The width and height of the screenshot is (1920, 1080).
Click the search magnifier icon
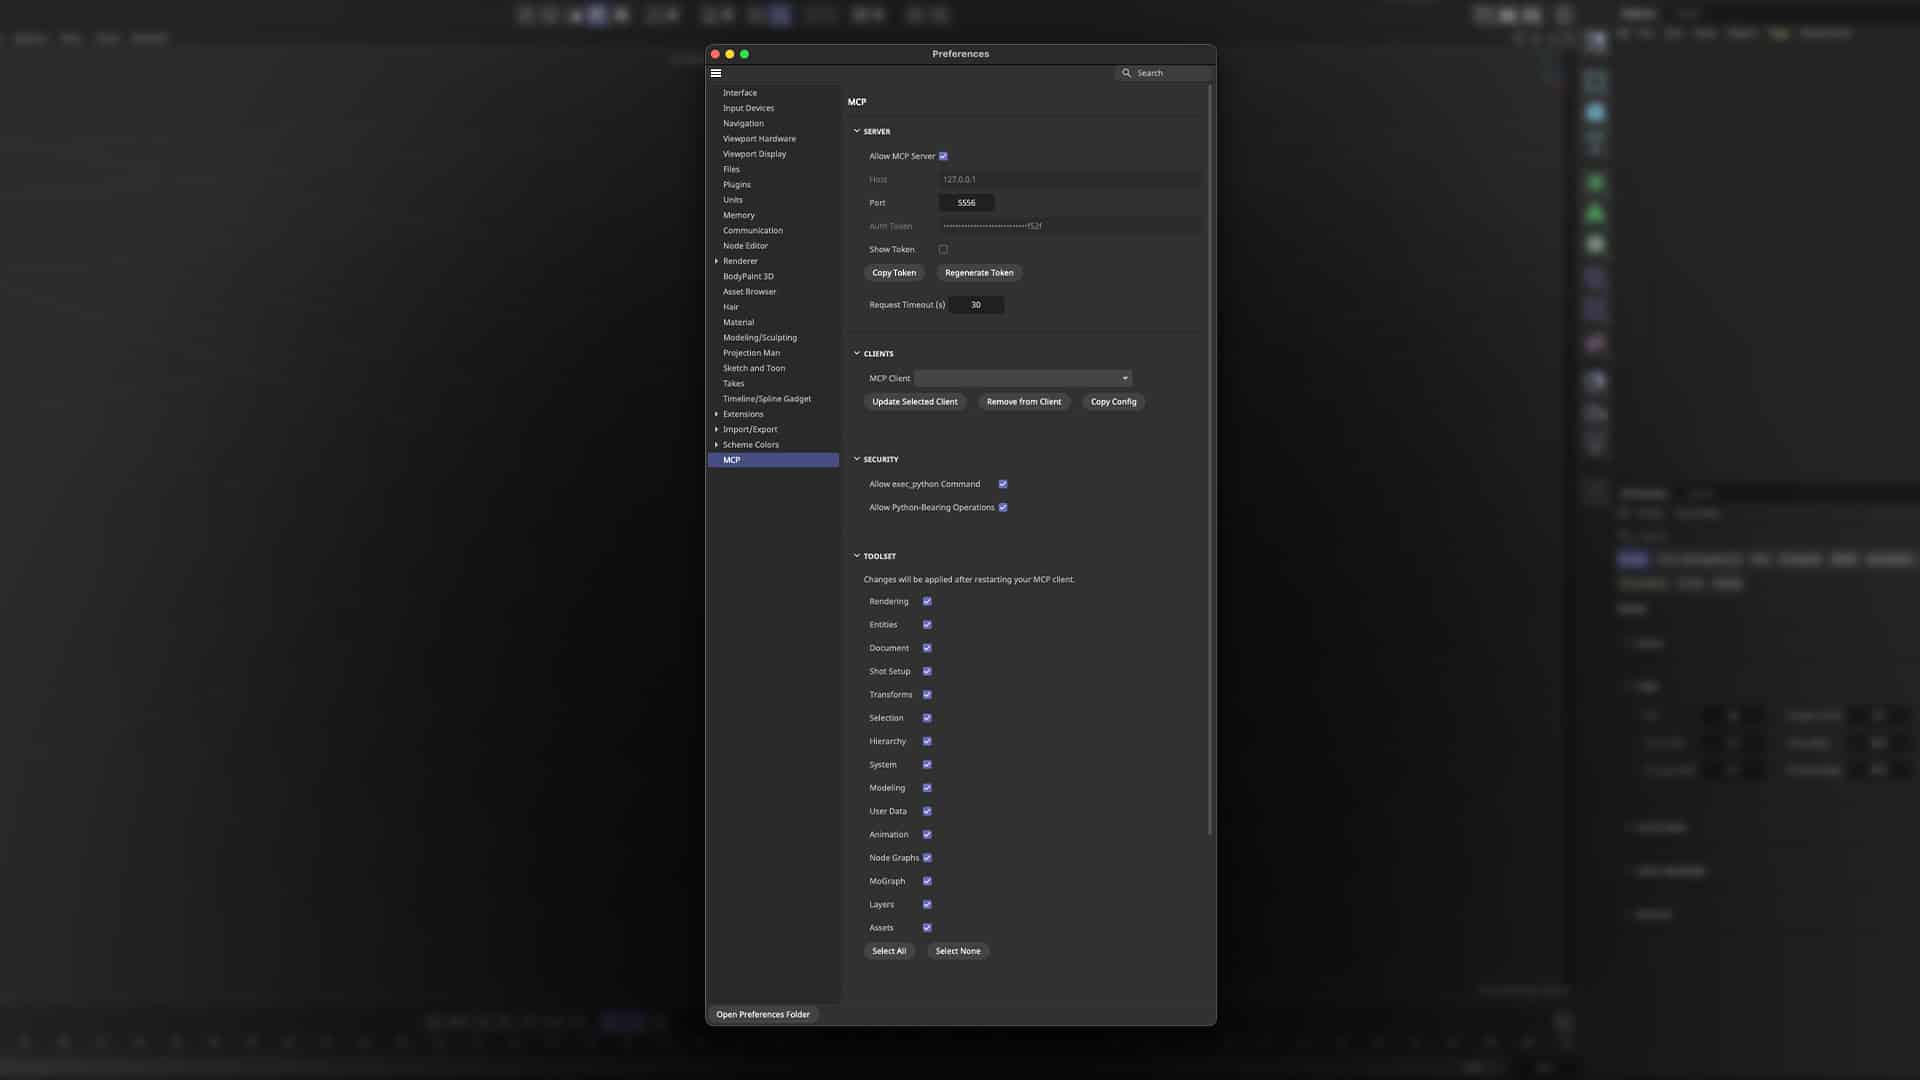click(1126, 73)
